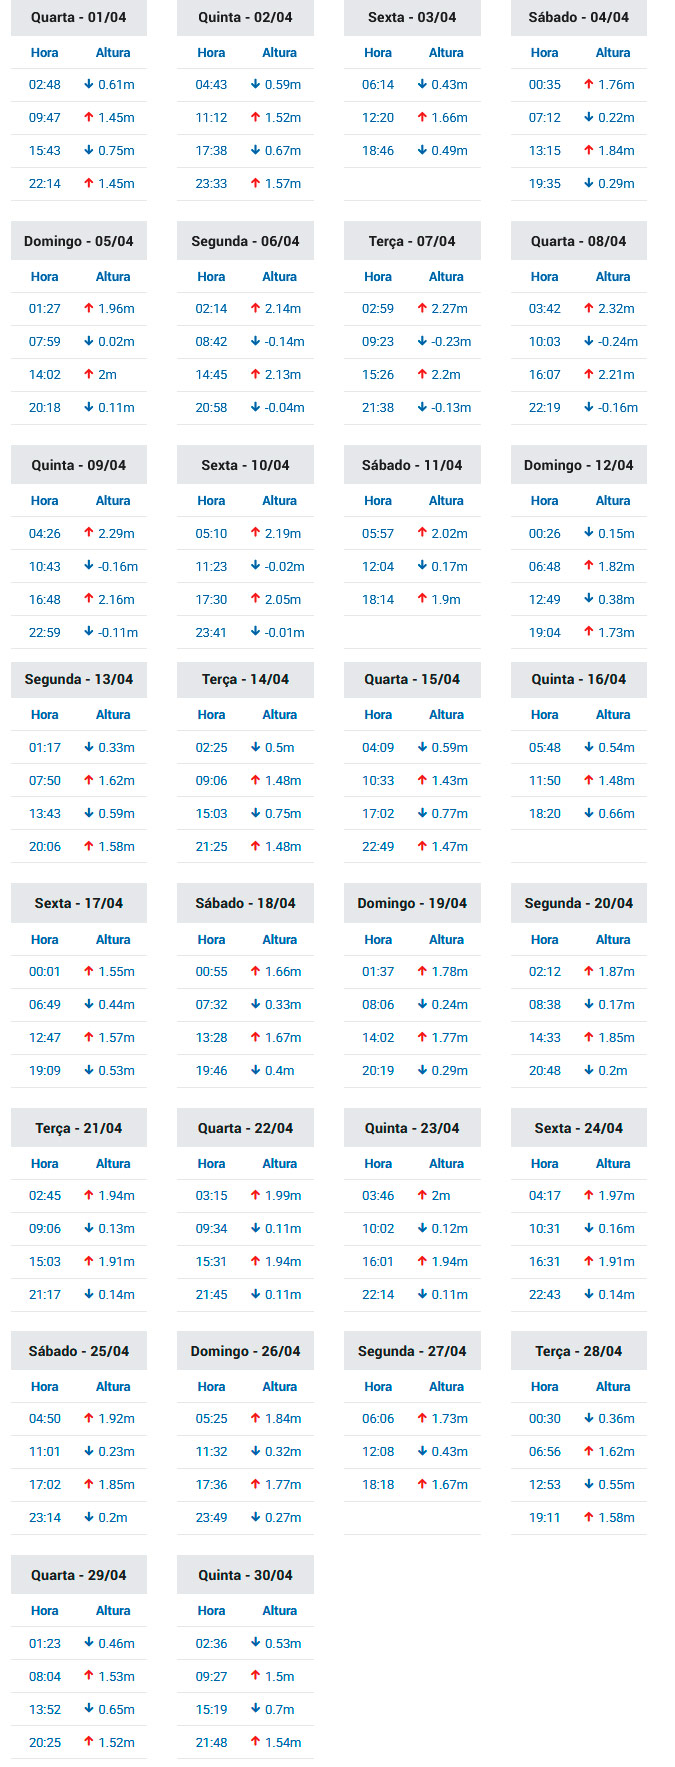Select the Quarta - 01/04 day header
This screenshot has height=1767, width=675.
pyautogui.click(x=79, y=17)
